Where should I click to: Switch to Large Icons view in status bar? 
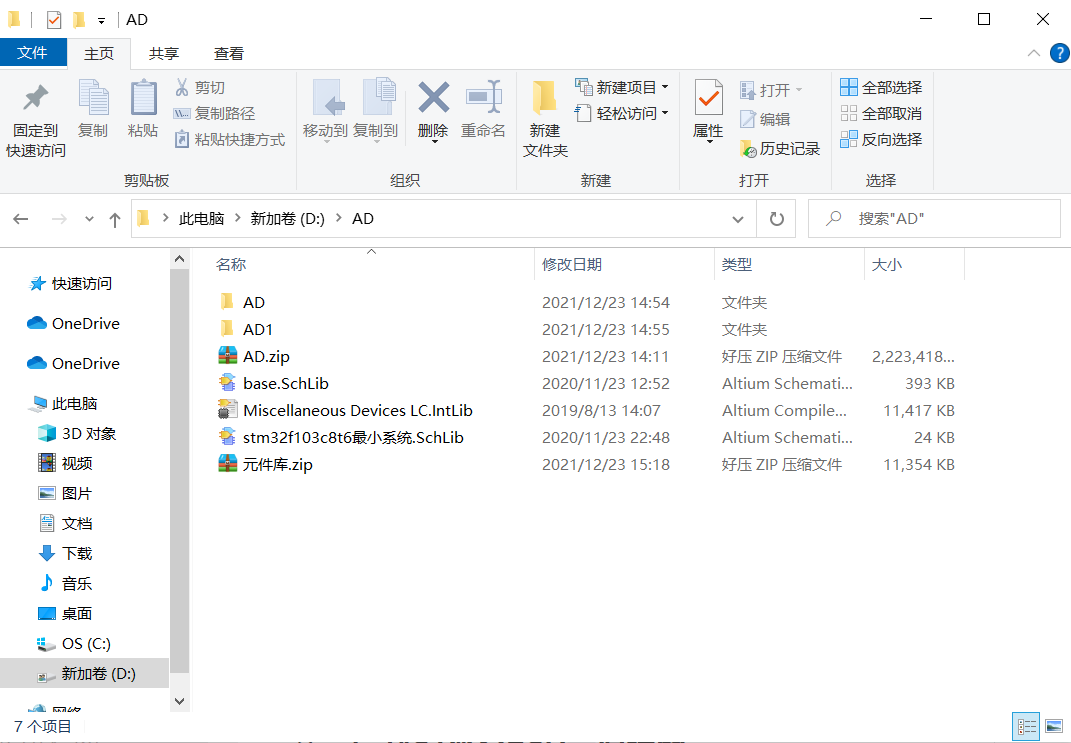(1054, 727)
